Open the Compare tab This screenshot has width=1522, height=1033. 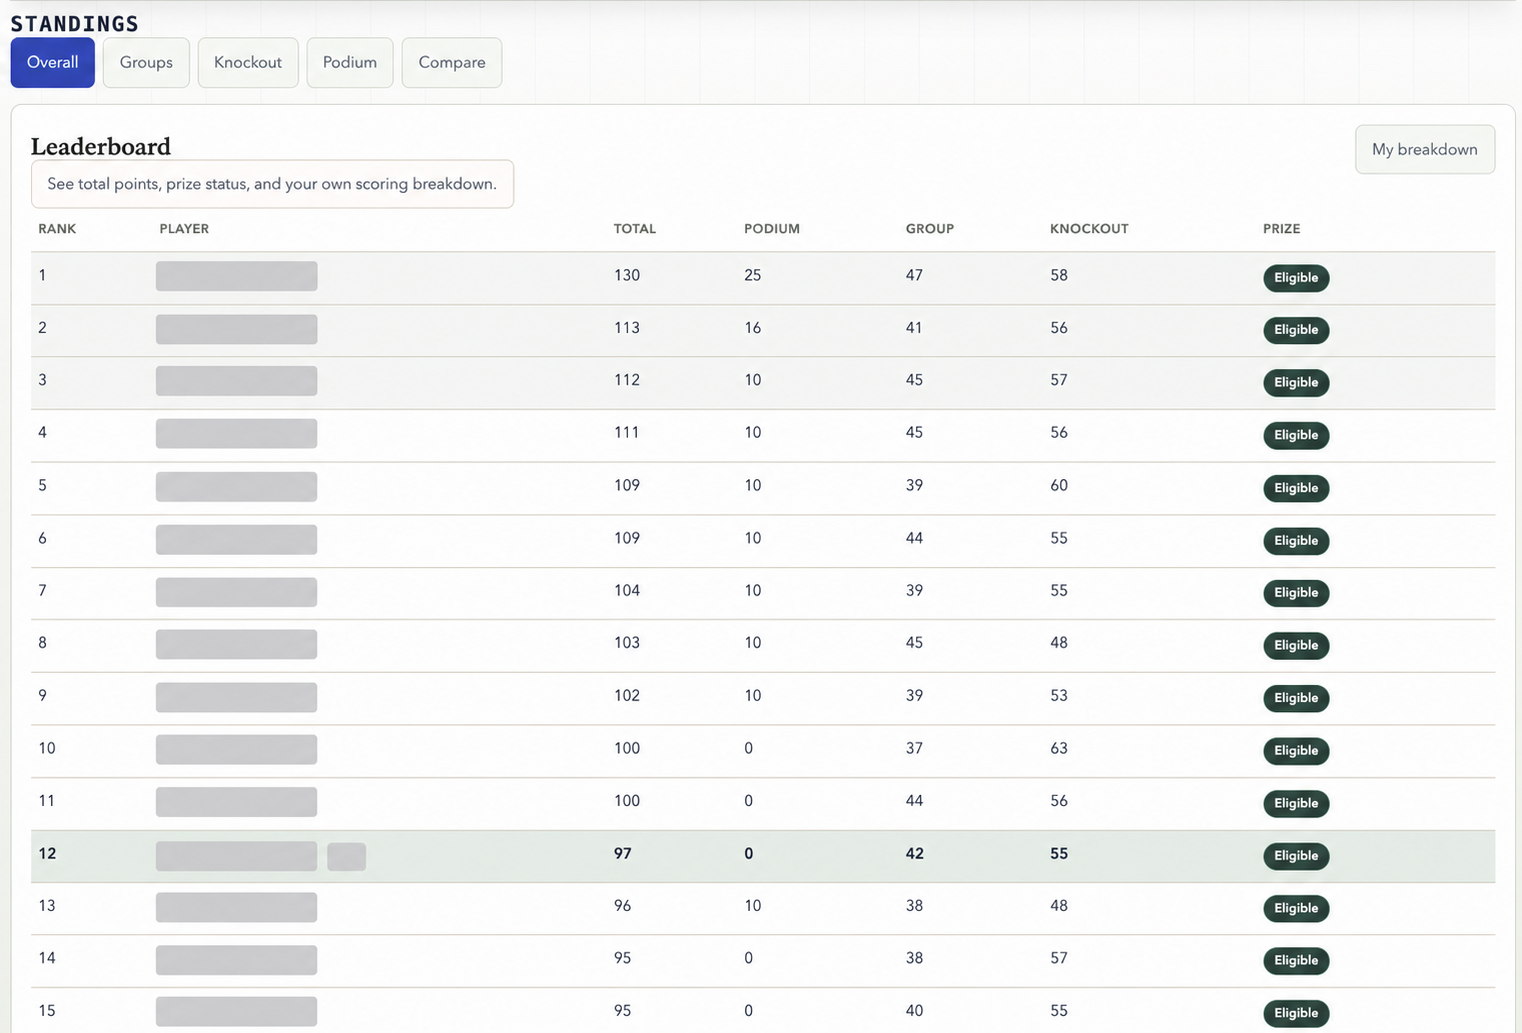[x=452, y=62]
